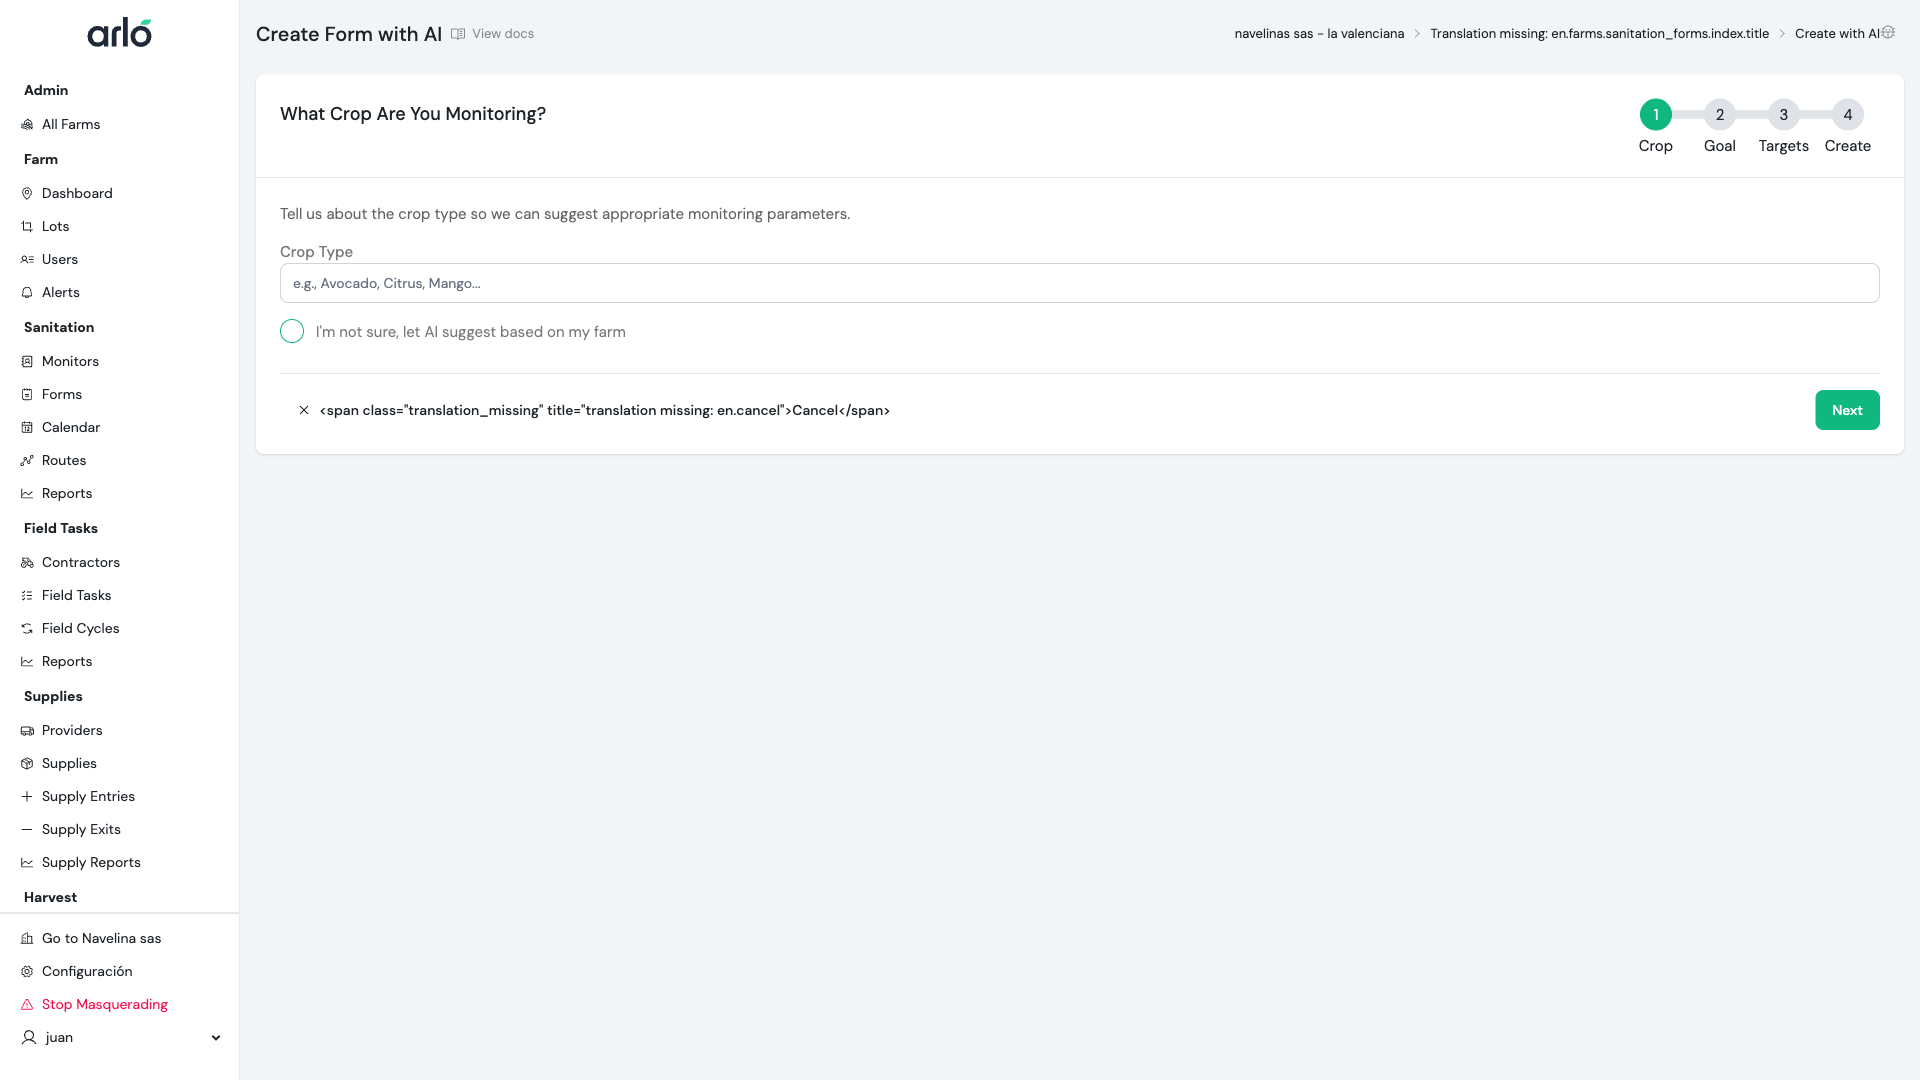Open the gear icon beside Create with AI

(x=1888, y=32)
